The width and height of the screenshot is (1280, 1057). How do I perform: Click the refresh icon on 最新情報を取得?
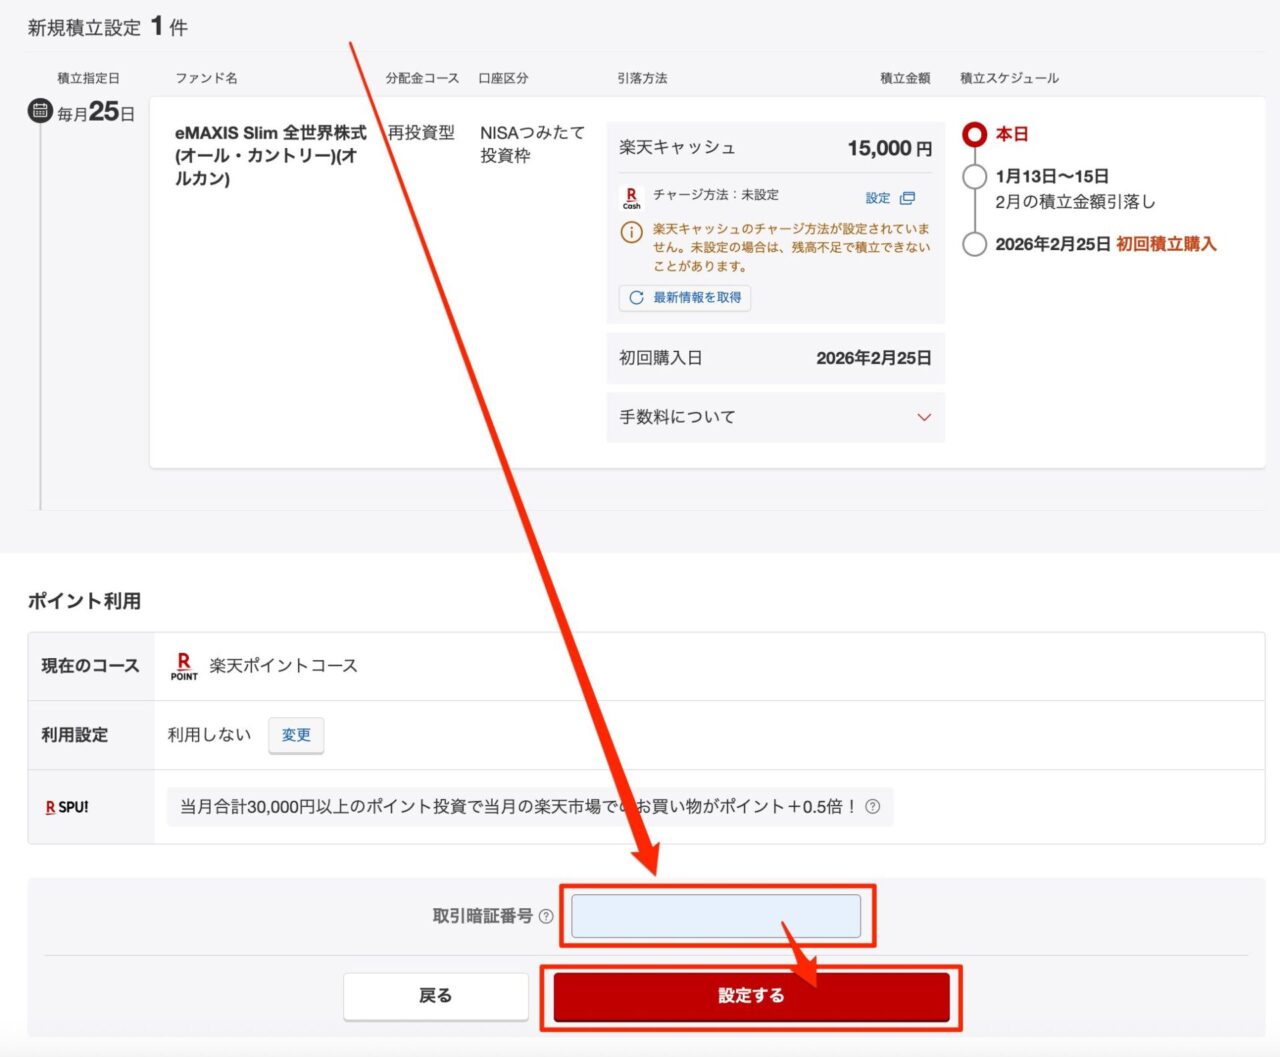click(x=638, y=298)
